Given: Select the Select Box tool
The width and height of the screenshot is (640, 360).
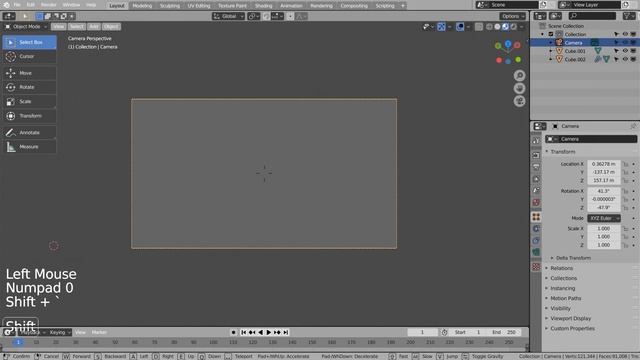Looking at the screenshot, I should (29, 42).
